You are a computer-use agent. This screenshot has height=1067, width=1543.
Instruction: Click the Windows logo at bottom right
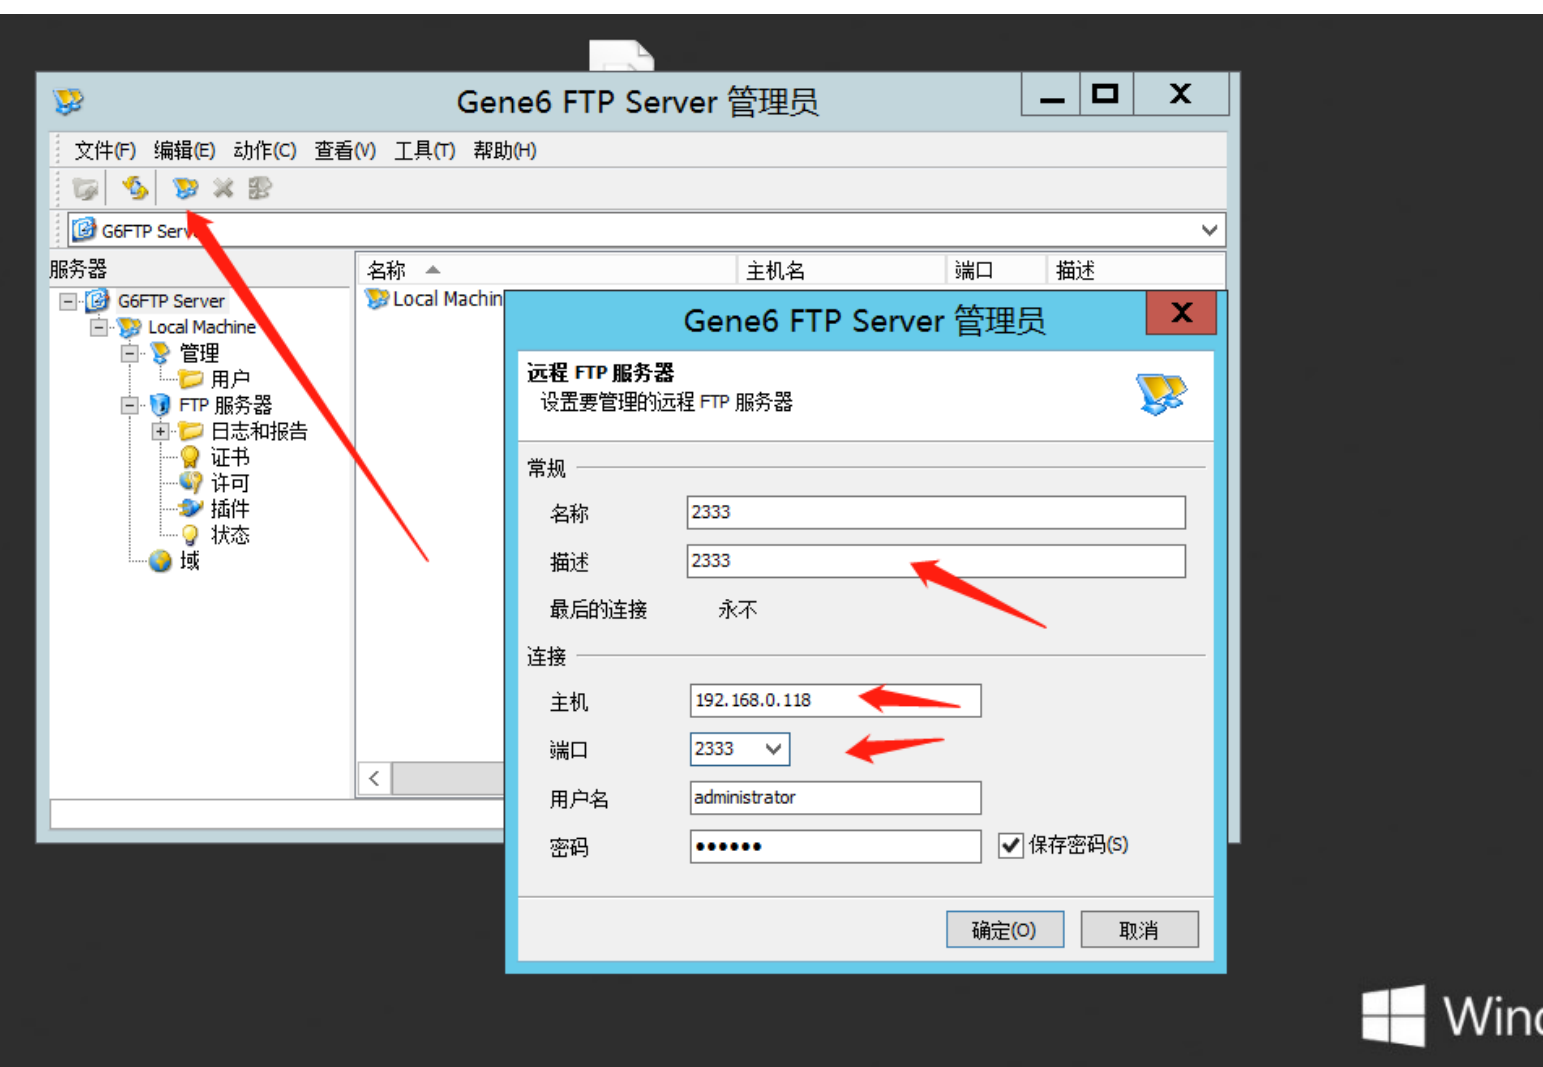[1393, 1015]
